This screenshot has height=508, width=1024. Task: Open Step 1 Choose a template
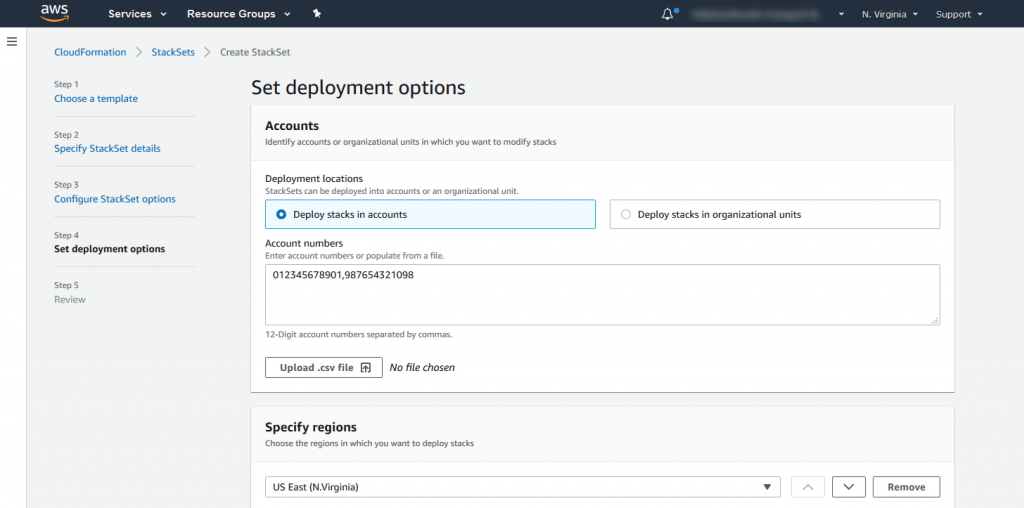tap(96, 99)
